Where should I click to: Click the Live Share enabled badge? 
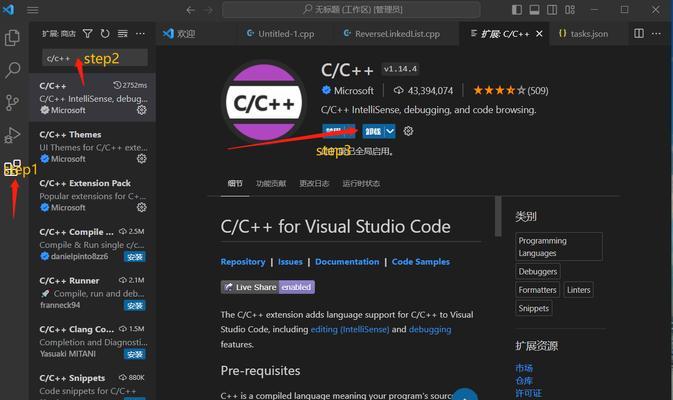point(268,287)
